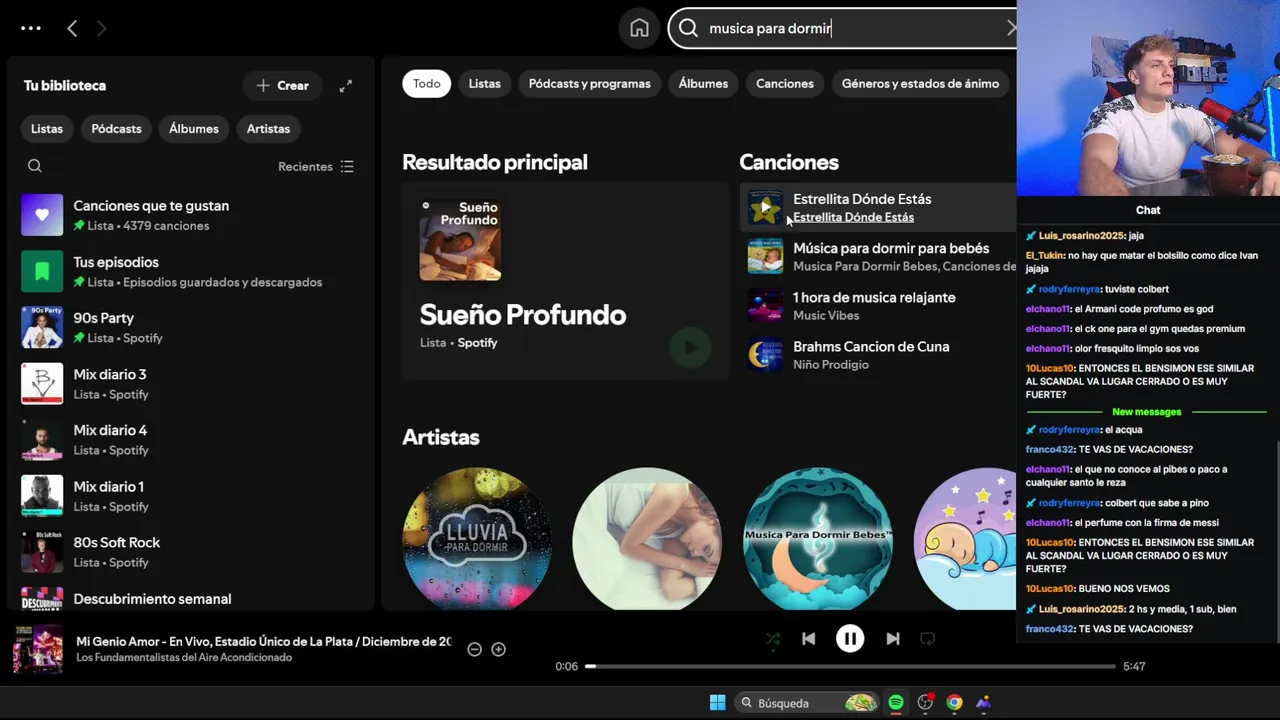Expand the library panel with arrows icon
1280x720 pixels.
tap(345, 86)
